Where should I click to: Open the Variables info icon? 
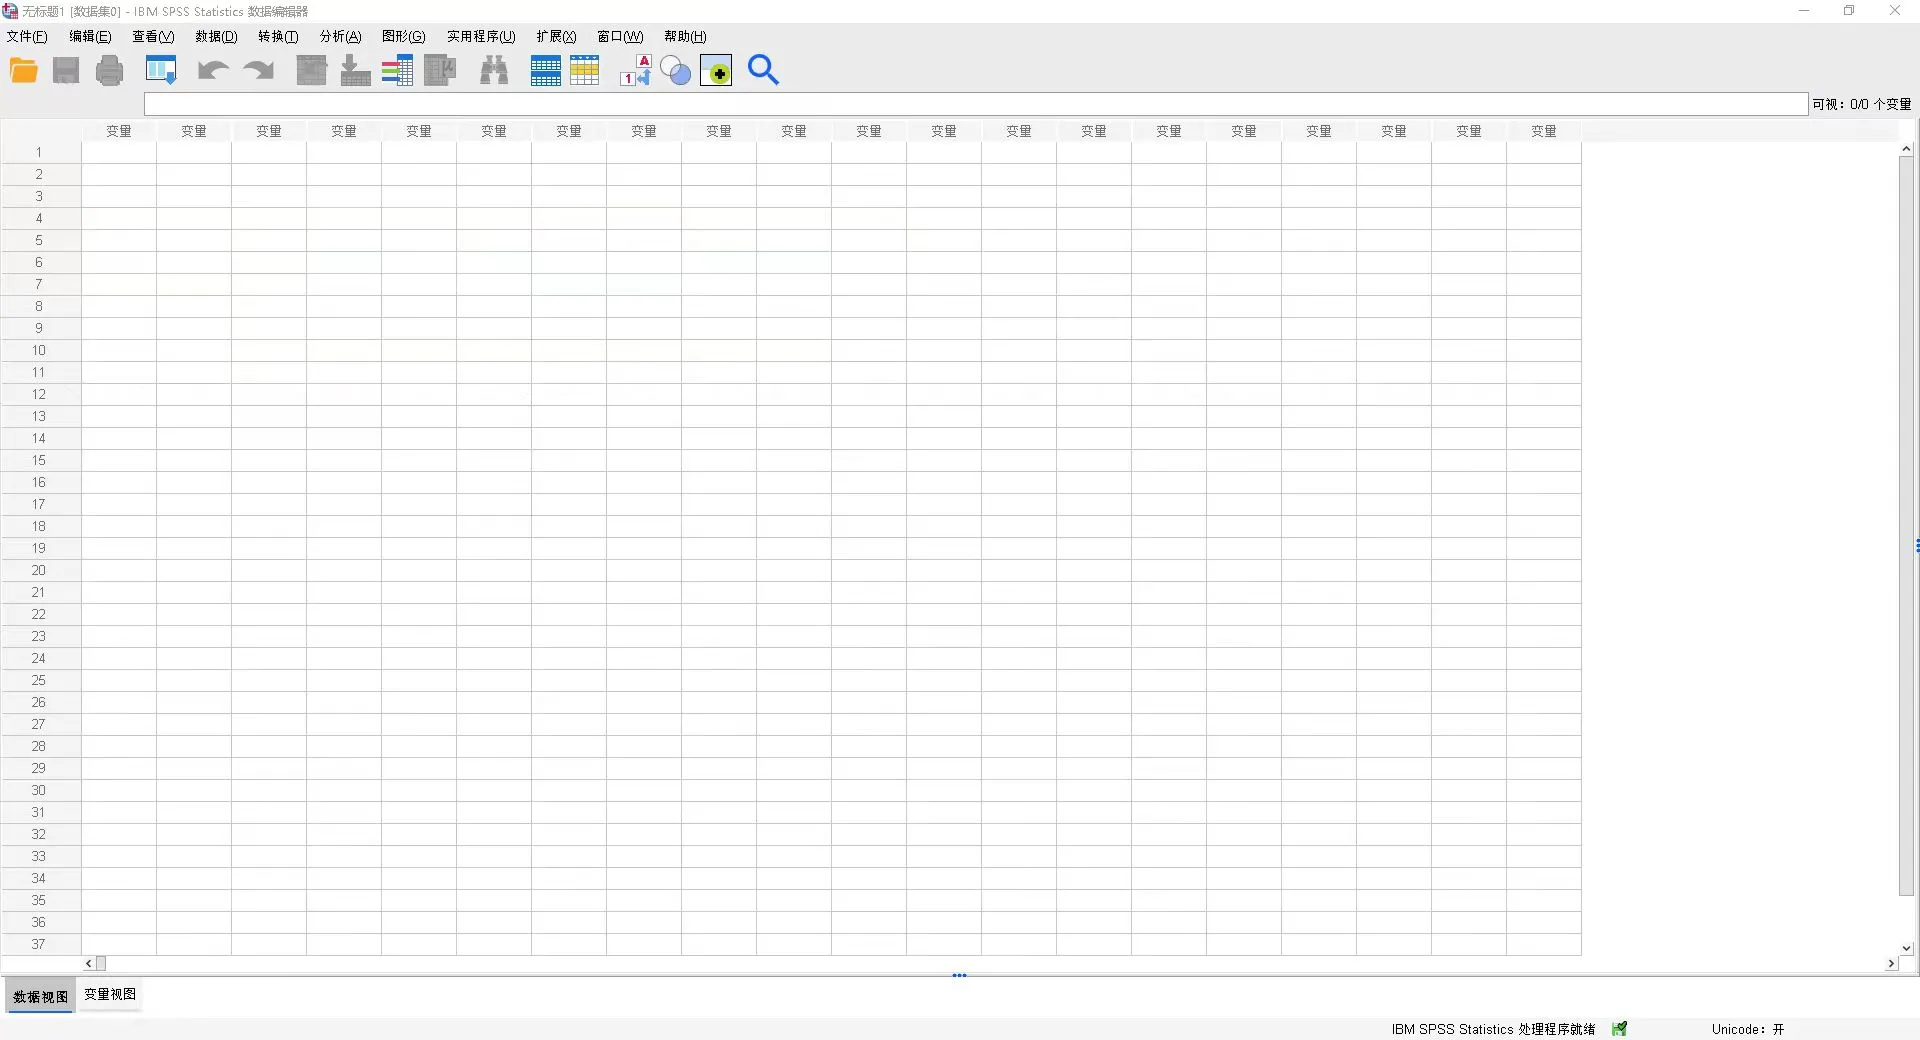pos(397,70)
